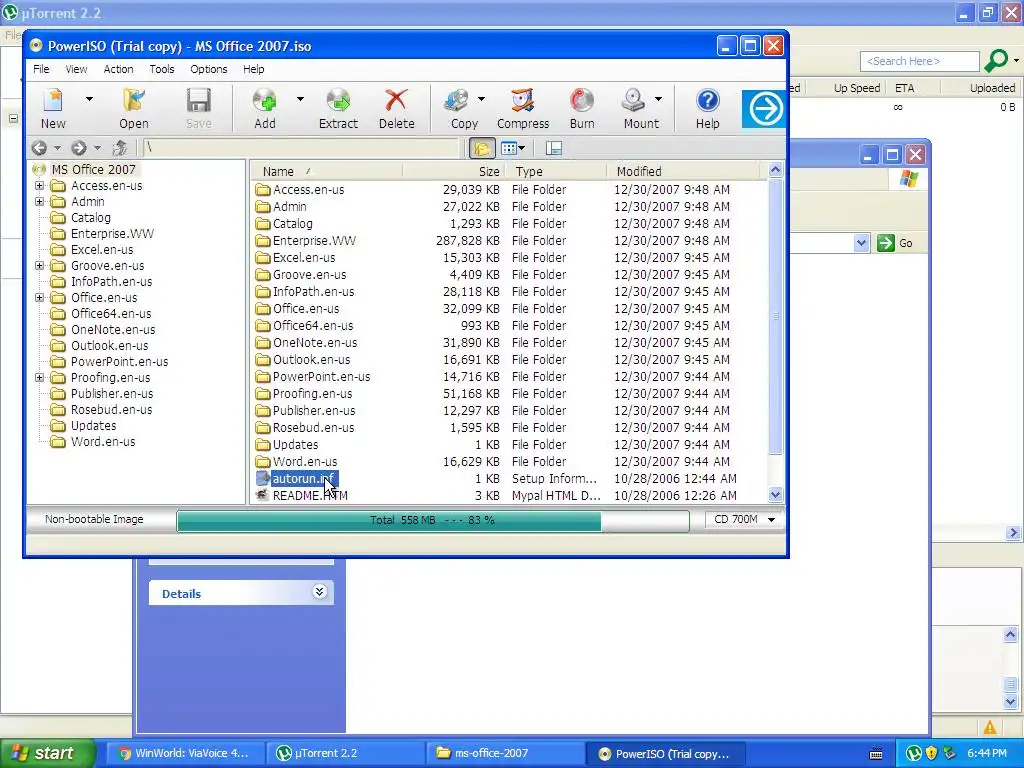Click the Add files toolbar icon

click(x=264, y=108)
